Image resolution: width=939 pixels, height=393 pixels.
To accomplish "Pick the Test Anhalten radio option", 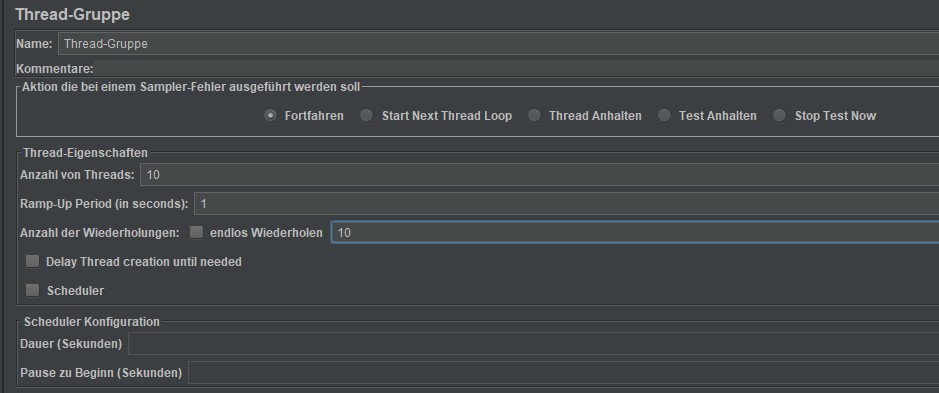I will tap(664, 116).
